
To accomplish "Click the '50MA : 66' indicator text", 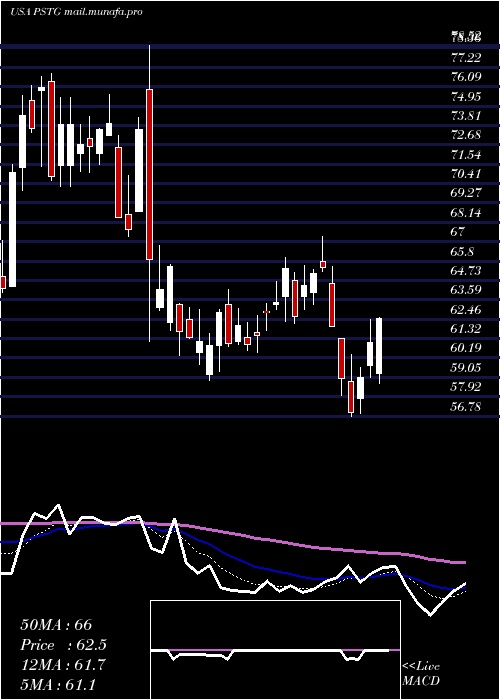I will pos(56,625).
